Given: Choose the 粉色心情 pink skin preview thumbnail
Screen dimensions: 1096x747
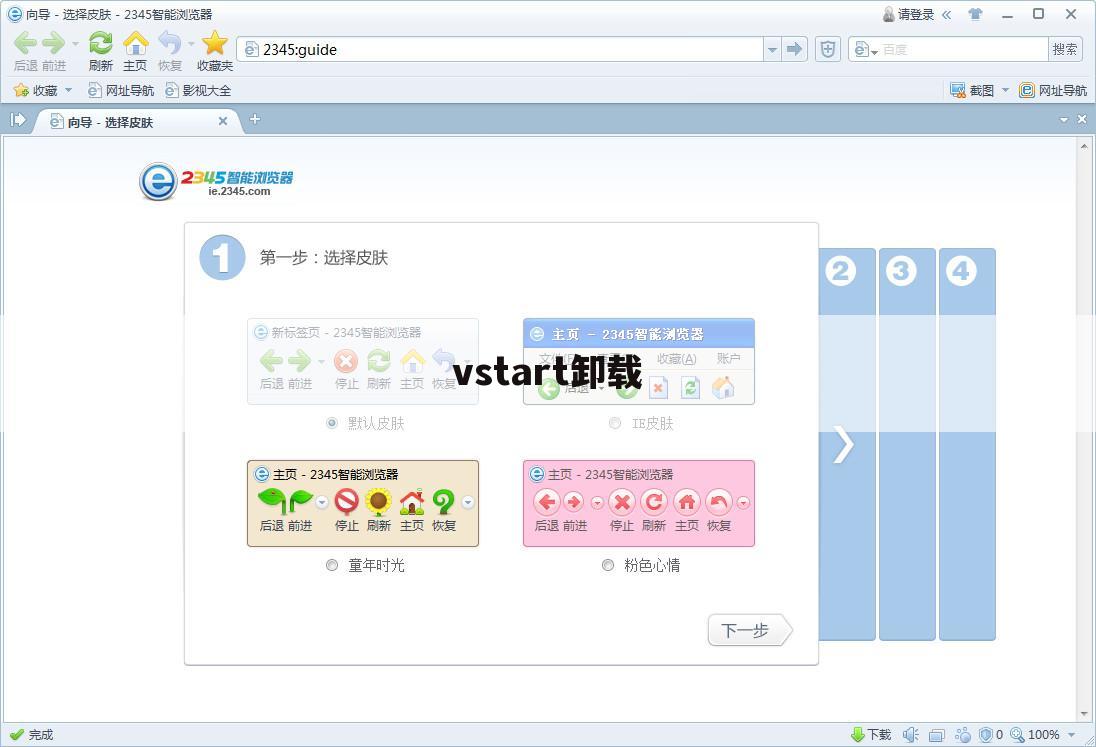Looking at the screenshot, I should [639, 503].
